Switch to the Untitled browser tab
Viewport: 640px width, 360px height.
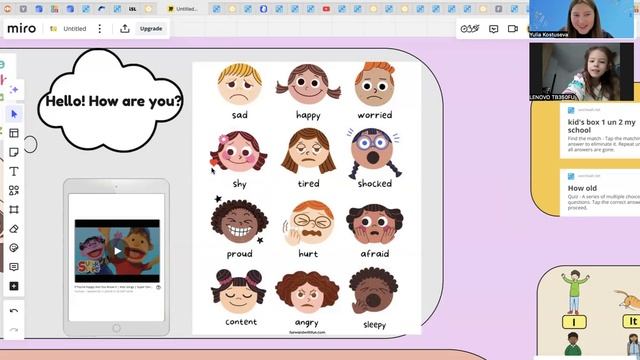point(182,9)
